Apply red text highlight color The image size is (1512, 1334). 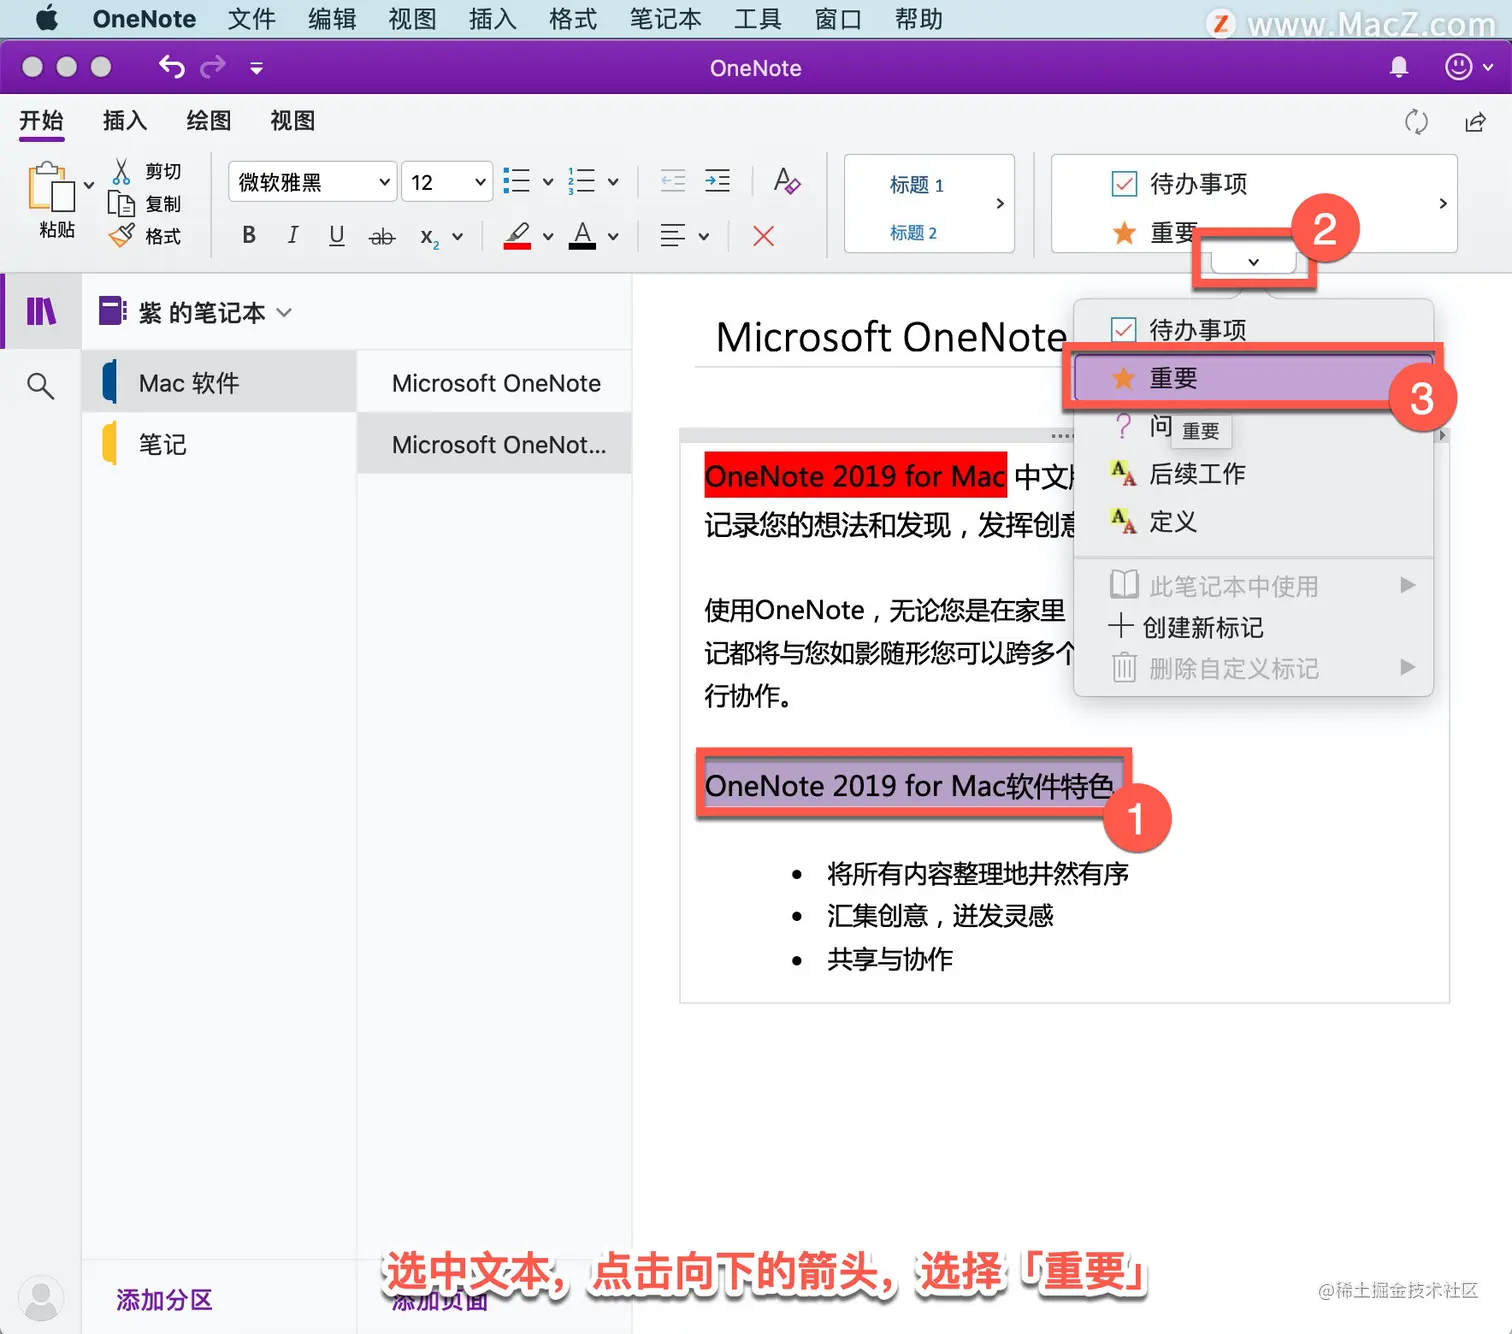[517, 236]
